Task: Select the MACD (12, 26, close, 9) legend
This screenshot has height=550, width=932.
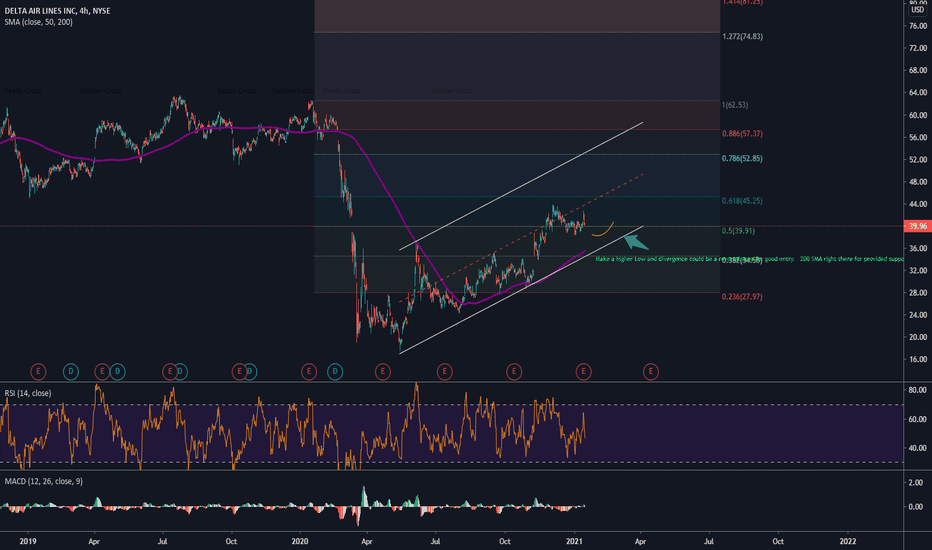Action: (44, 481)
